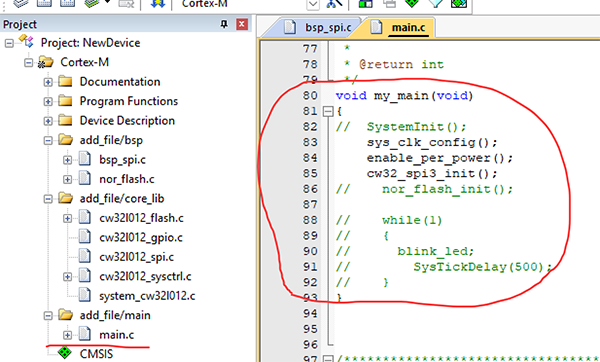Open the Pack Installer toolbar icon

(x=459, y=3)
